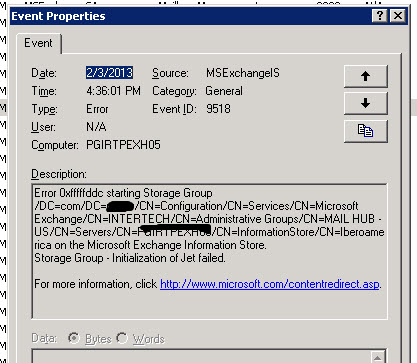Click the Data box scrollbar up arrow
The height and width of the screenshot is (363, 417).
point(377,358)
